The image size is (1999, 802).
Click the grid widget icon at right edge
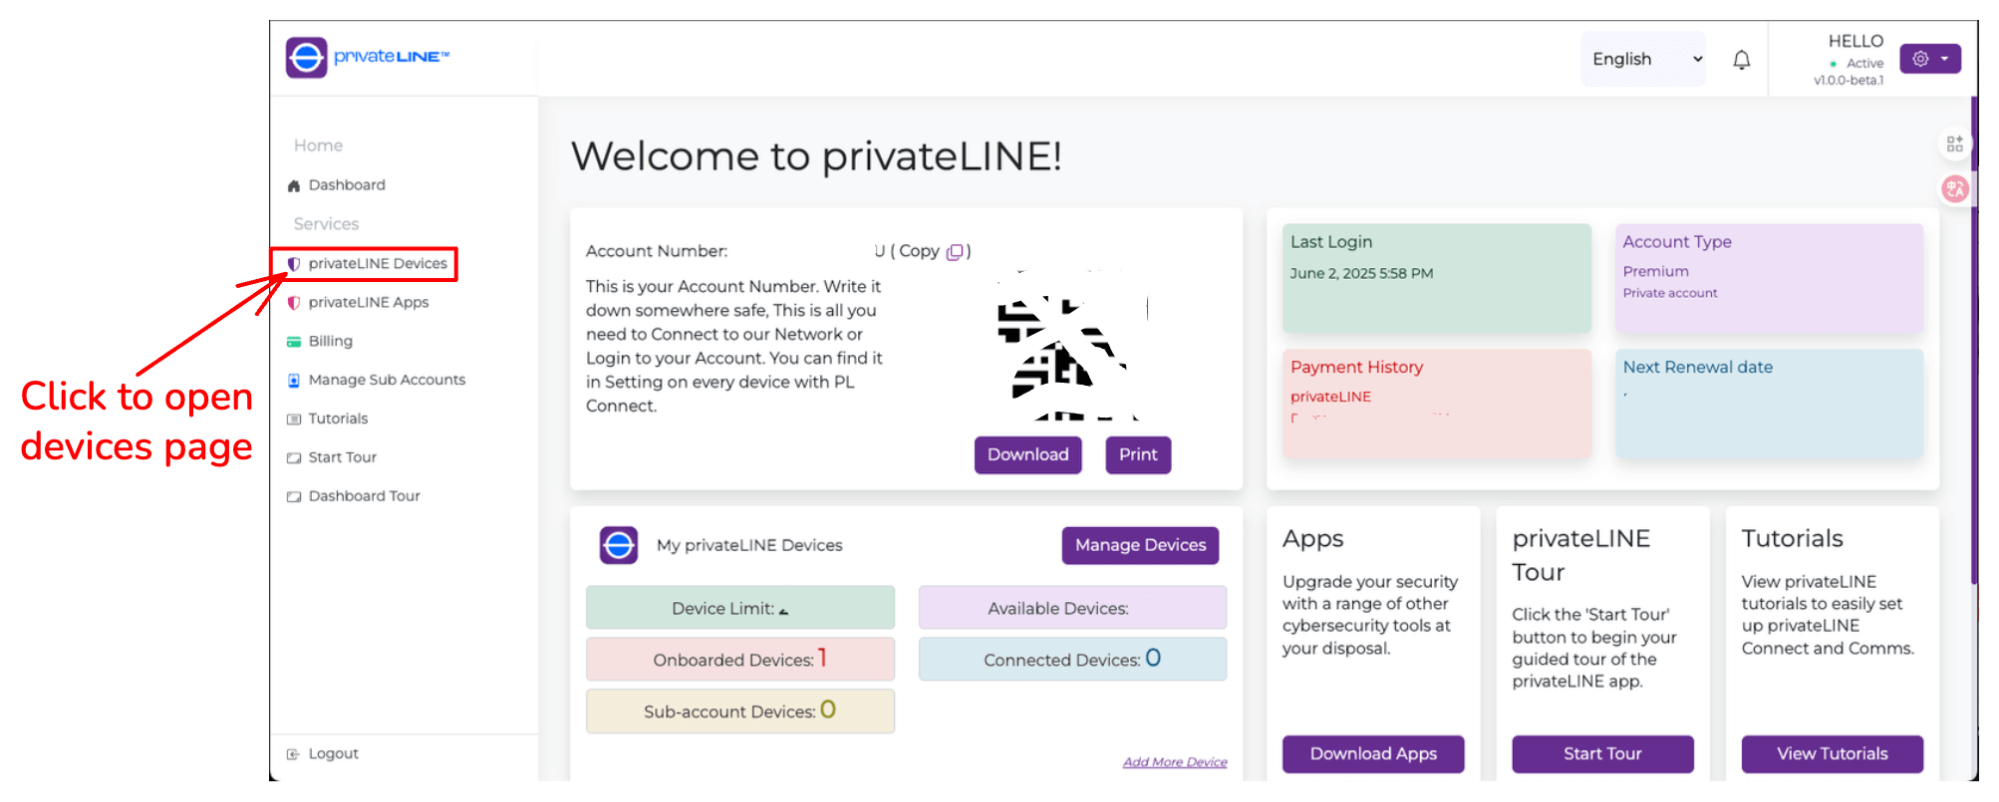pos(1954,144)
